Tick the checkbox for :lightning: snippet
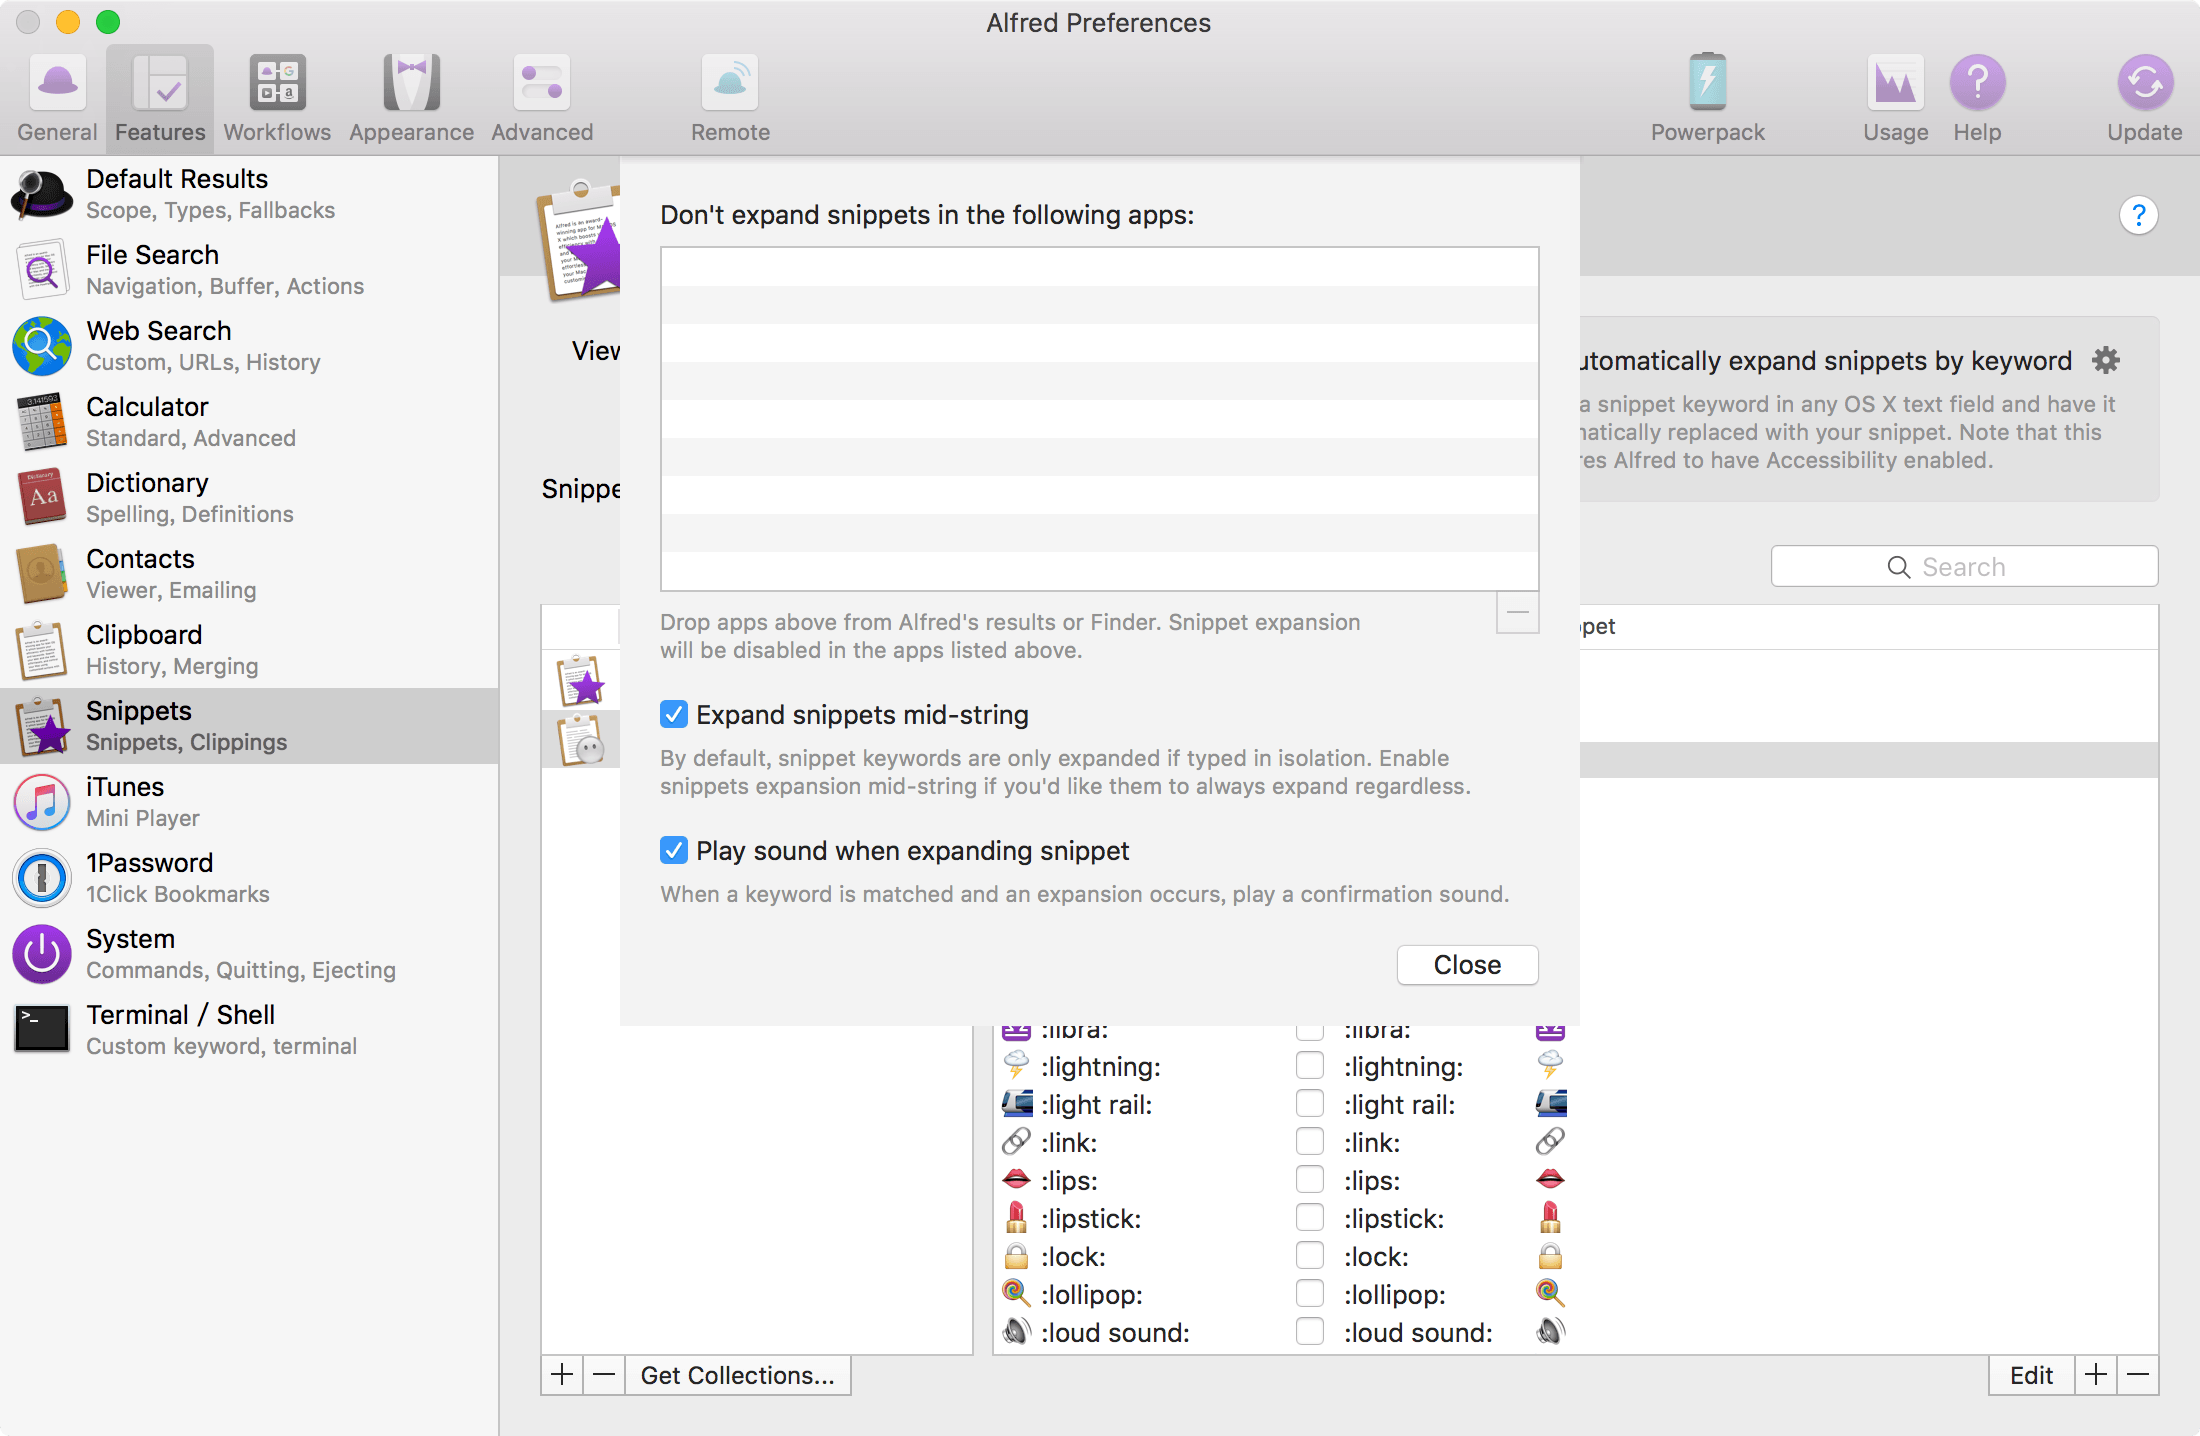 (x=1309, y=1066)
